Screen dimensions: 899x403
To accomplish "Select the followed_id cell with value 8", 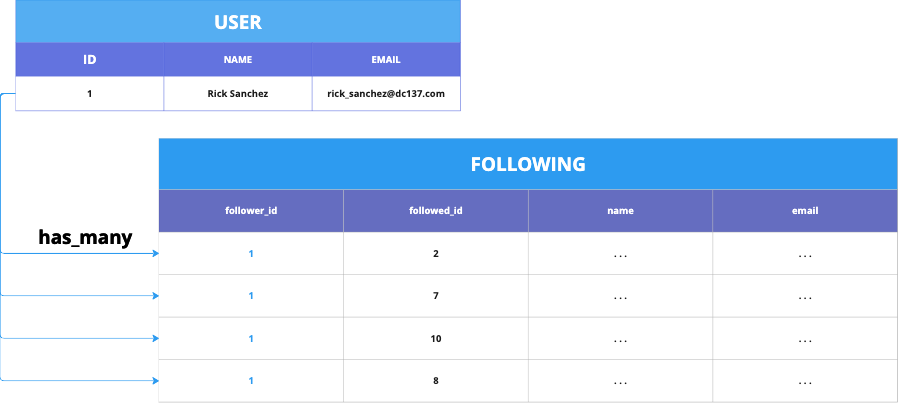I will tap(436, 381).
